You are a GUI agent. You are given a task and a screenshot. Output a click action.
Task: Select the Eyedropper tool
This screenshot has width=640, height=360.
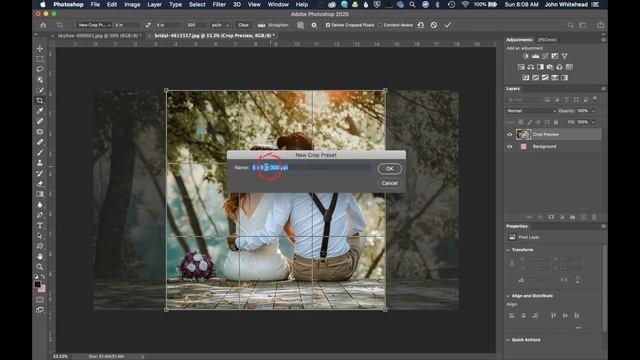40,111
